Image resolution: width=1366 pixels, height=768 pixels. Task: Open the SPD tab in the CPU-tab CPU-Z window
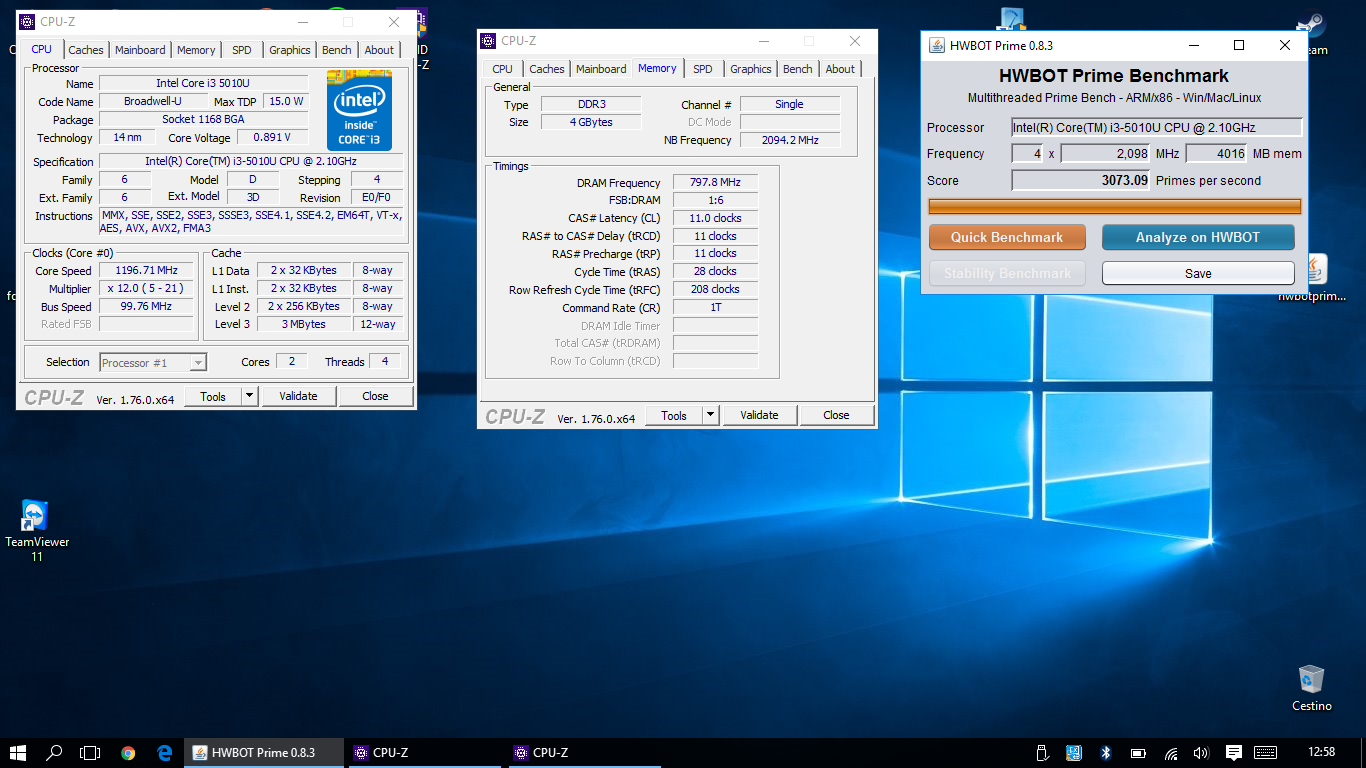coord(242,50)
